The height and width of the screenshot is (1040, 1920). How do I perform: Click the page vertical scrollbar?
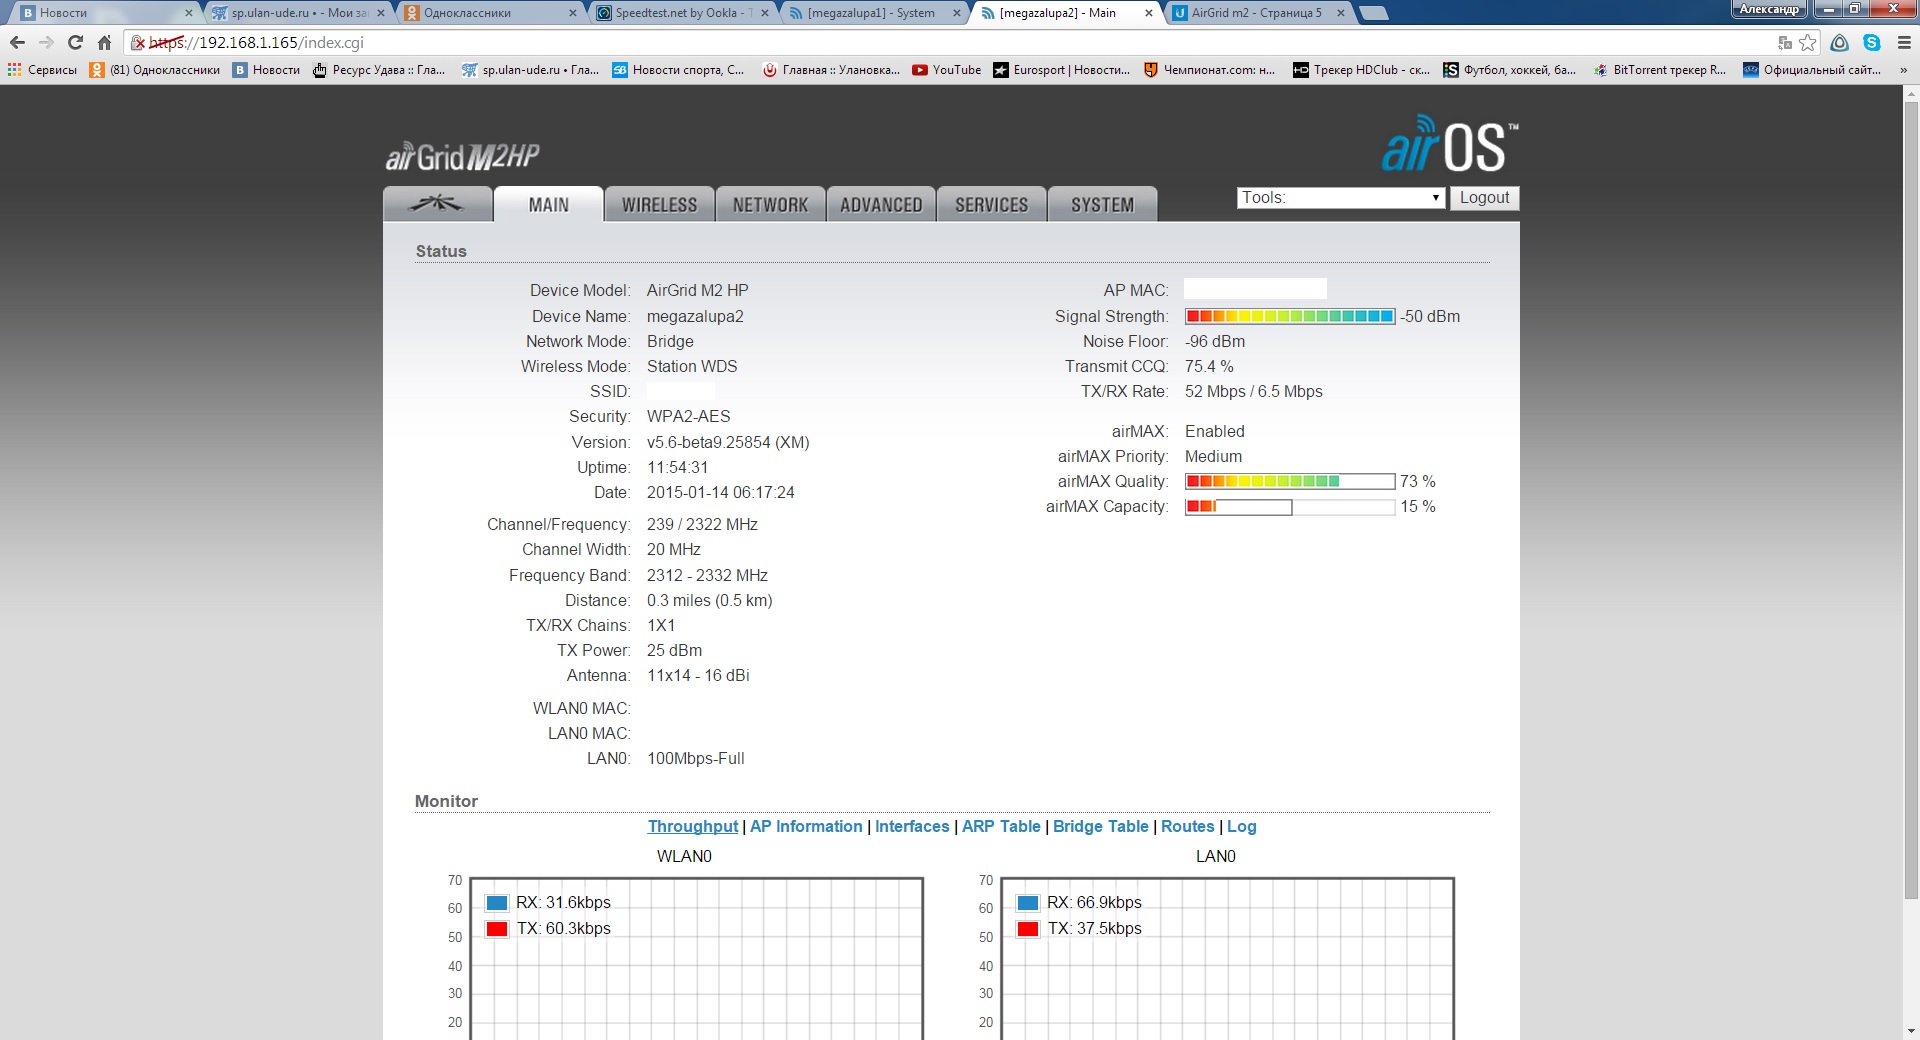coord(1911,500)
